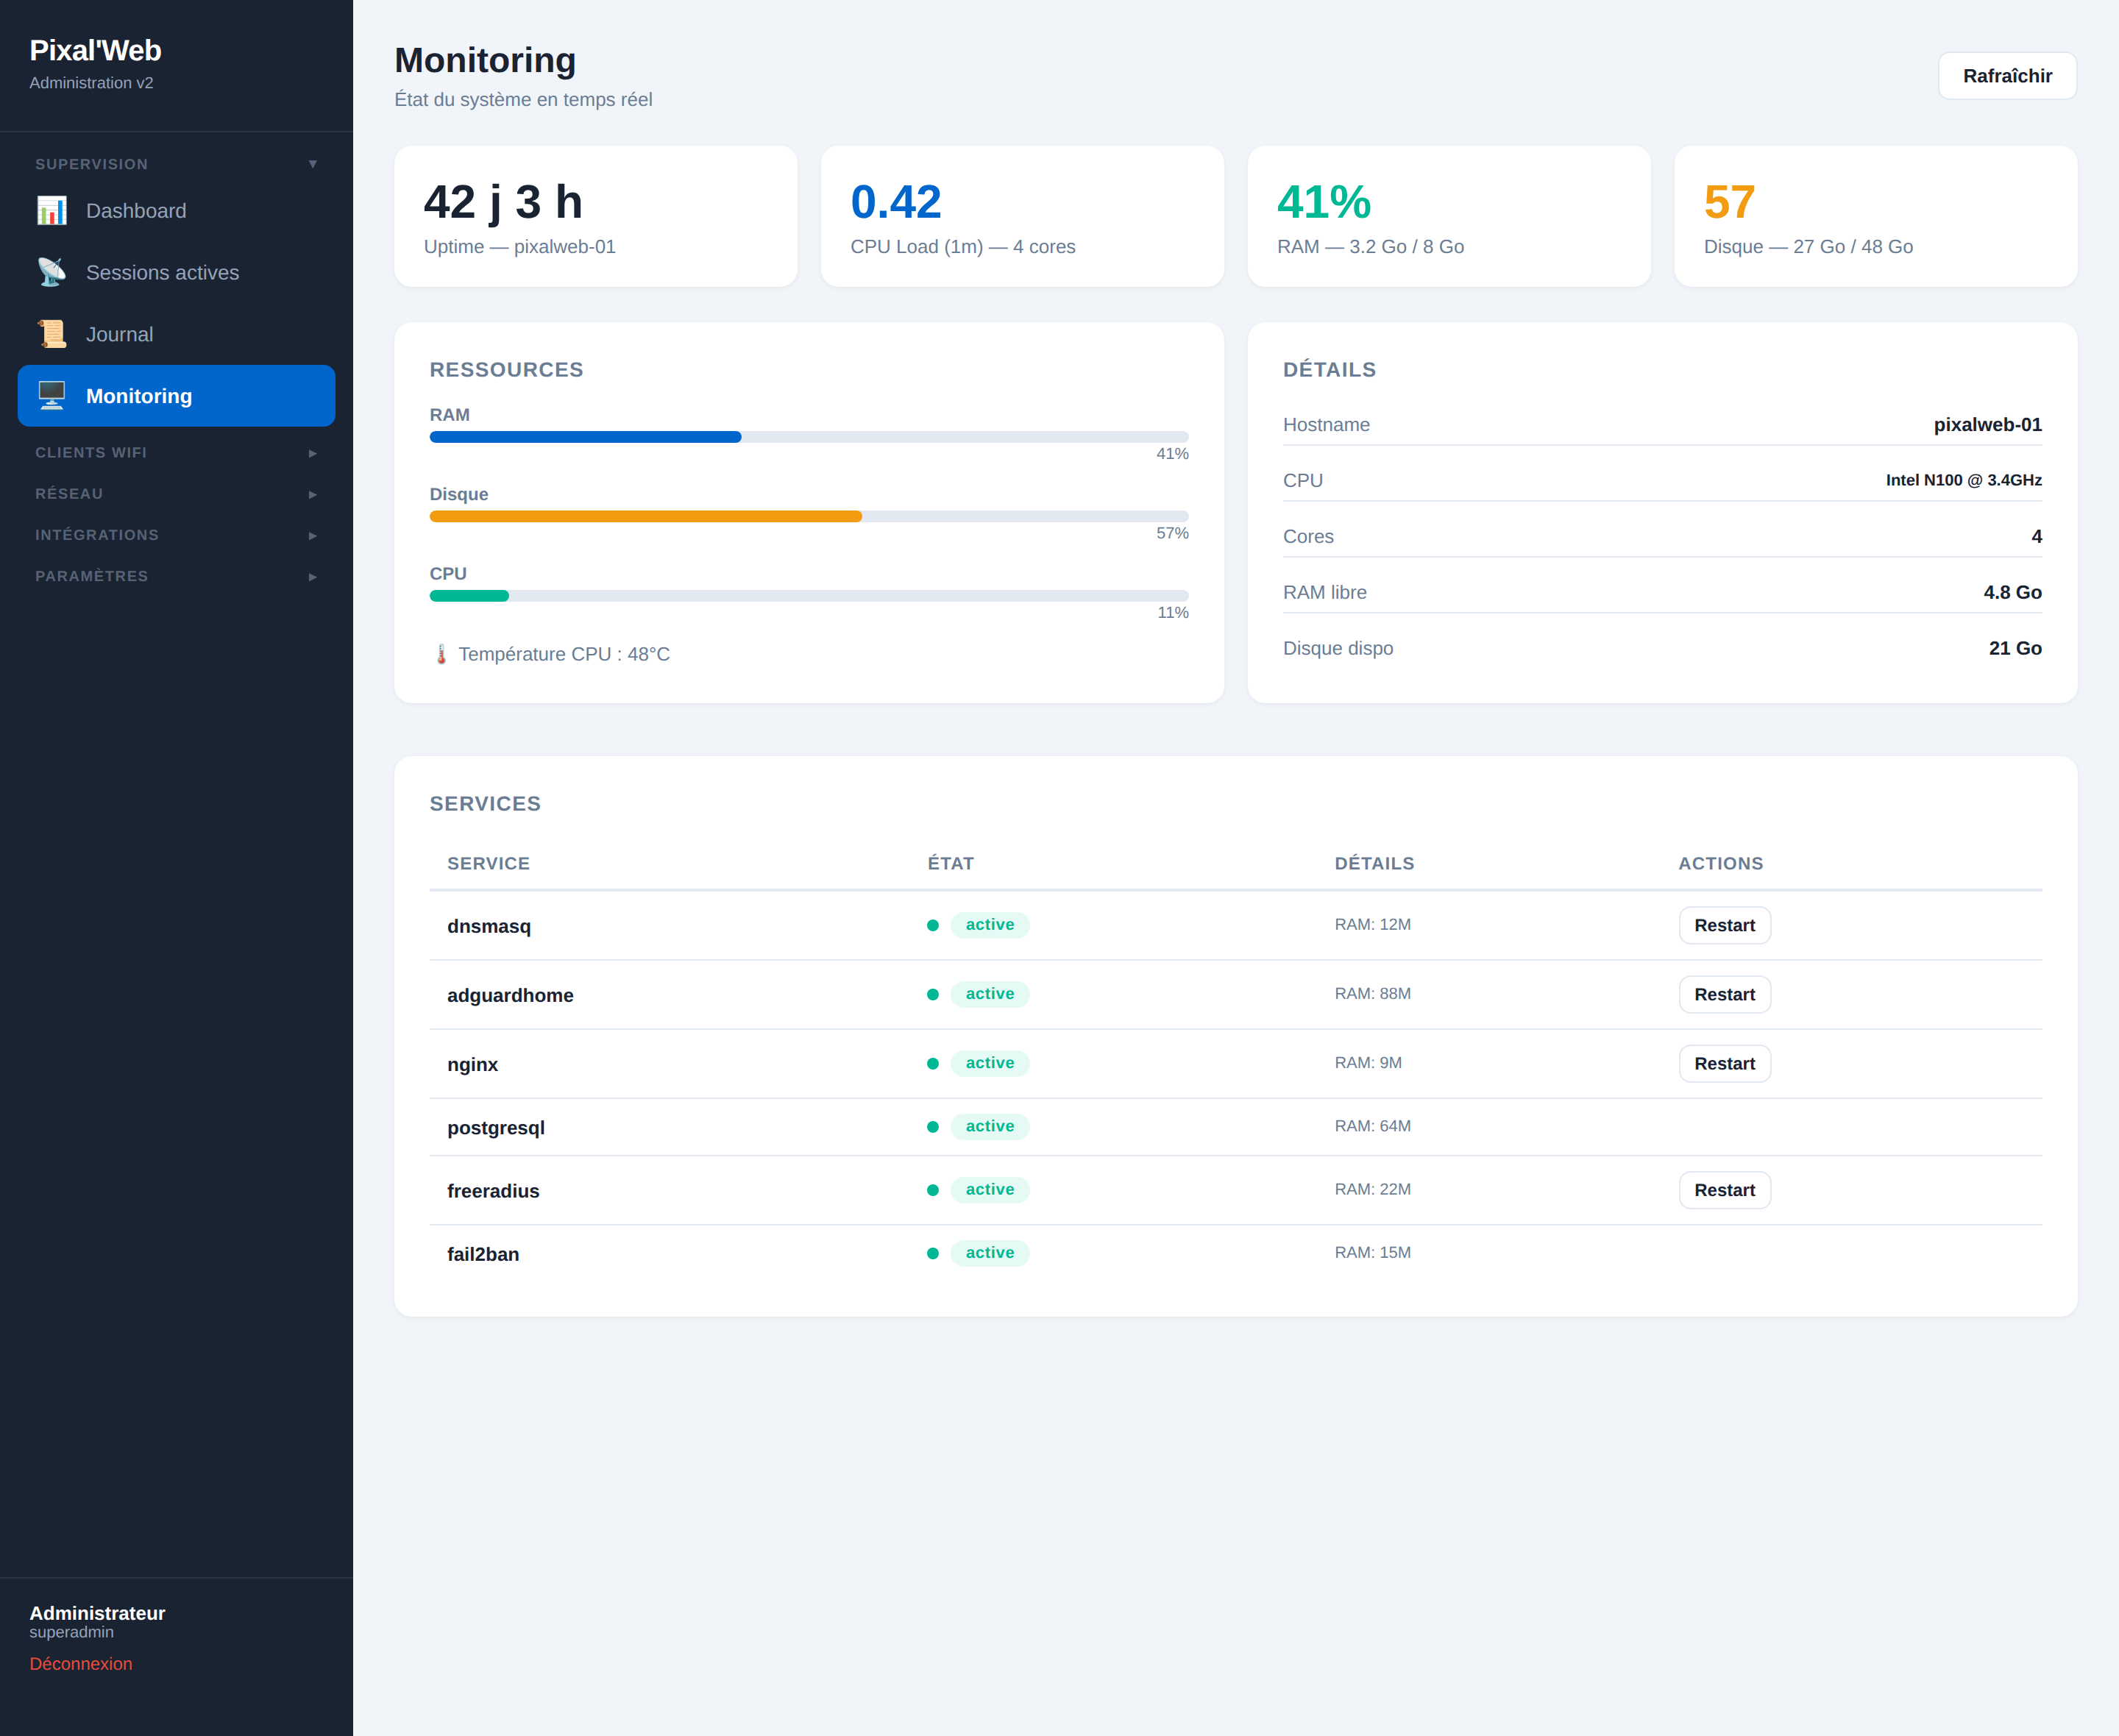The image size is (2119, 1736).
Task: Click the thermometer icon next to Température CPU
Action: point(441,655)
